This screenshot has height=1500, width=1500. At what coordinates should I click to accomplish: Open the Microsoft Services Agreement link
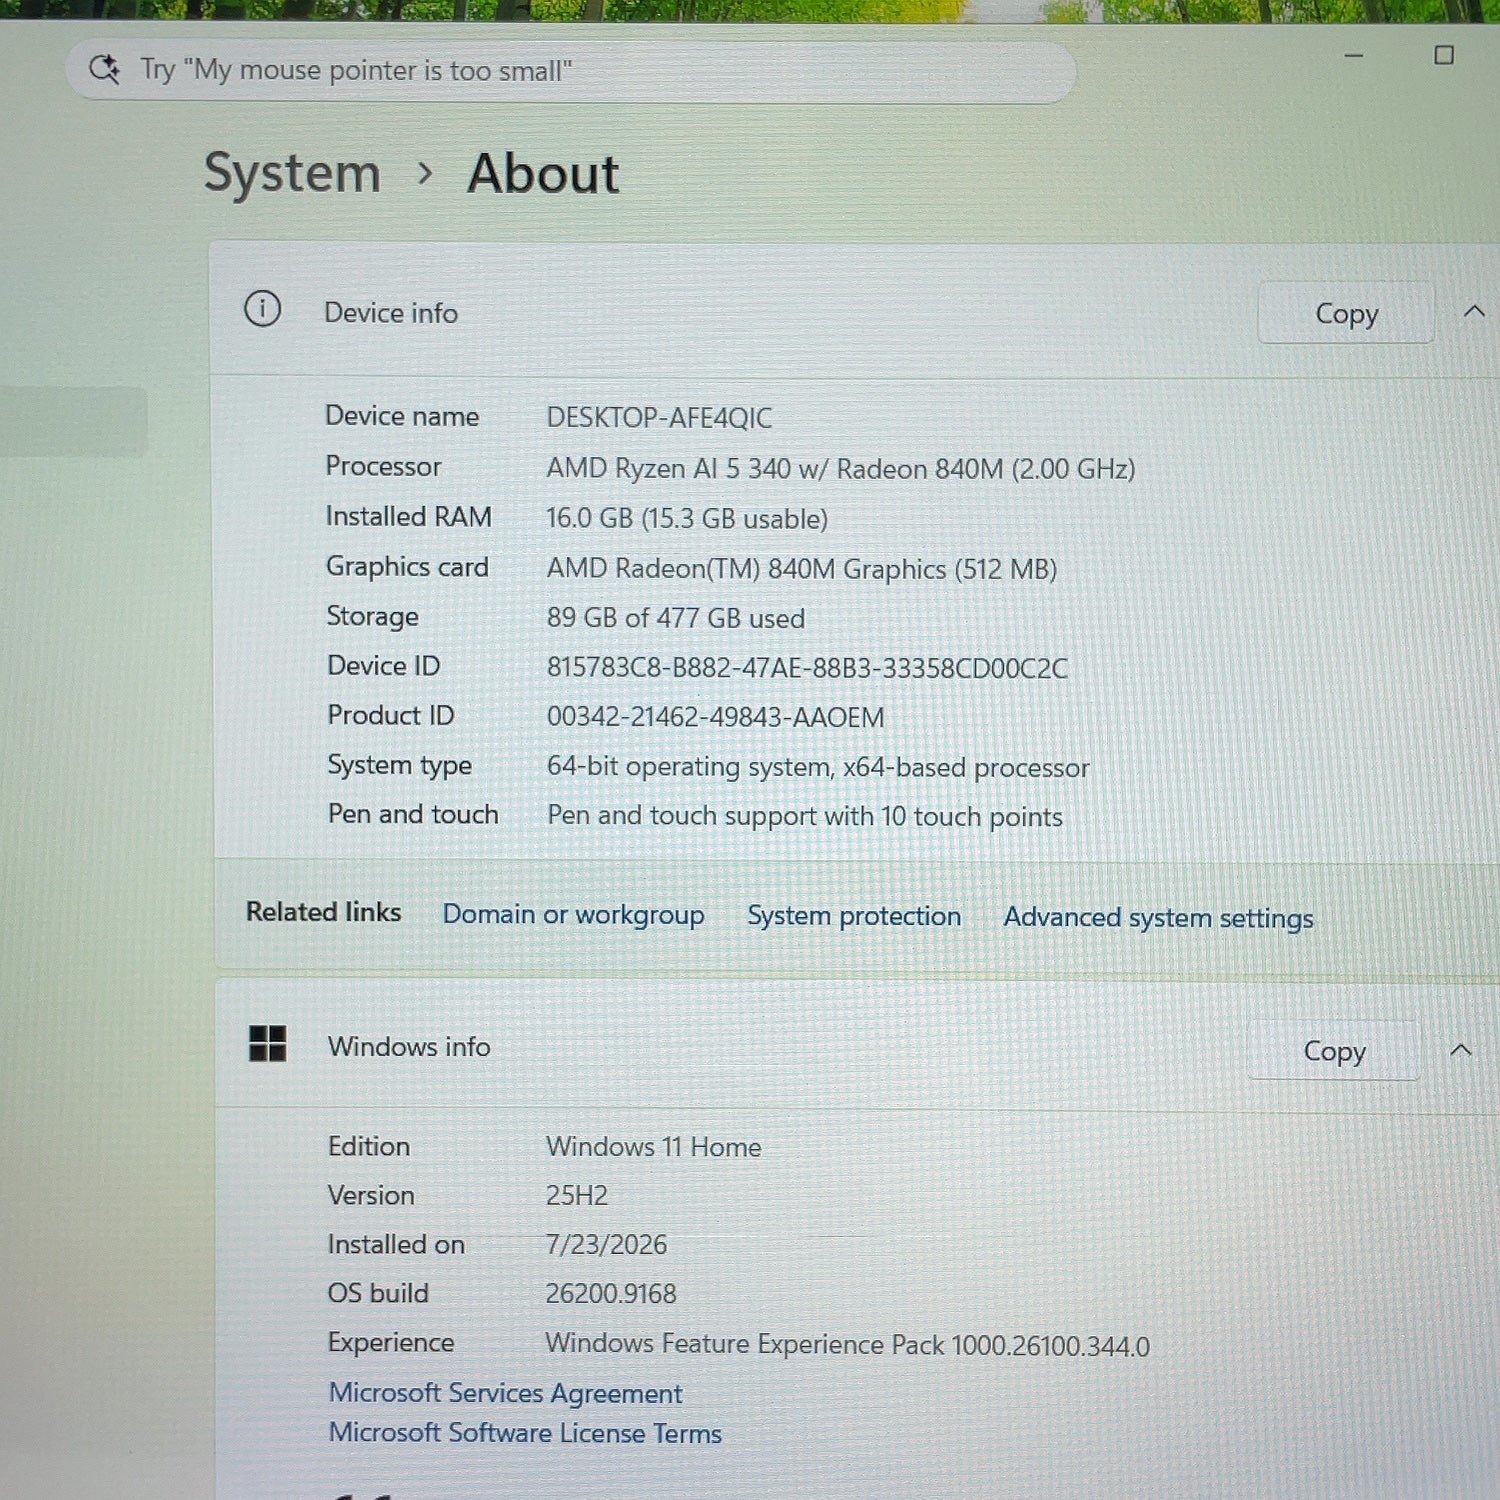coord(506,1393)
